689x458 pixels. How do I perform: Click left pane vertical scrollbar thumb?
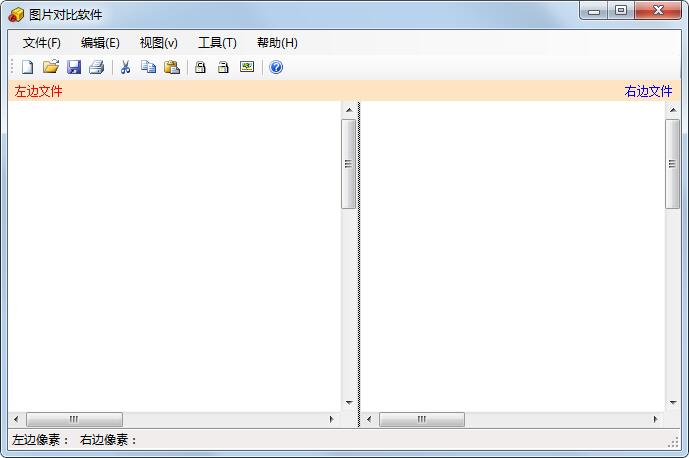(349, 164)
